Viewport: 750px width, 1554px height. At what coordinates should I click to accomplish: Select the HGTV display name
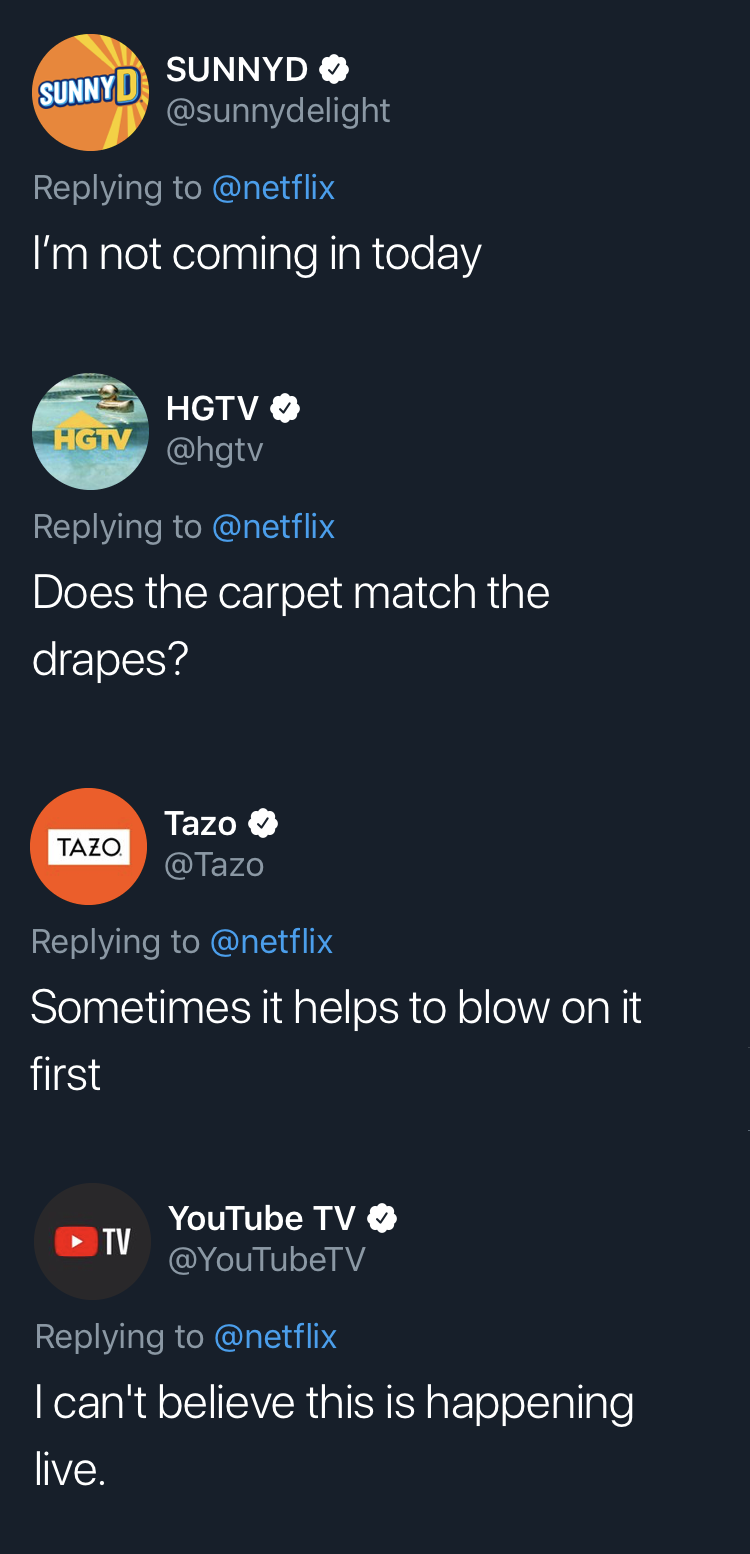click(212, 408)
